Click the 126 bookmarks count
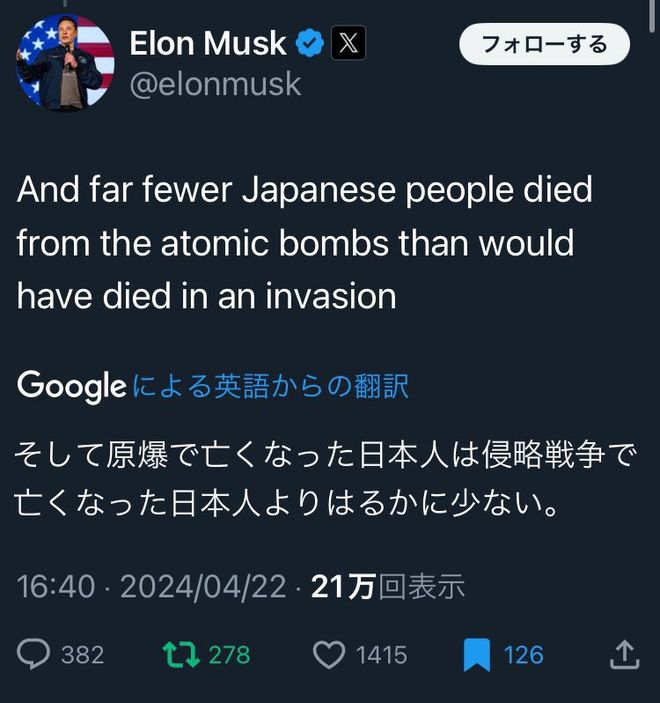The width and height of the screenshot is (660, 703). tap(523, 654)
